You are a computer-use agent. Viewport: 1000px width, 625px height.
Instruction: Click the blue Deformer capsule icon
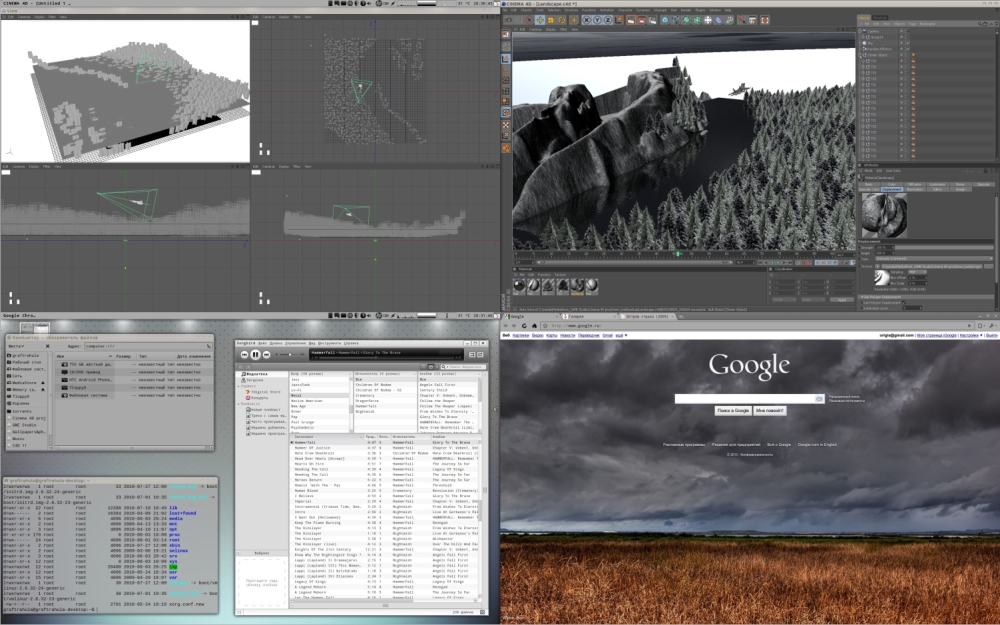[718, 20]
